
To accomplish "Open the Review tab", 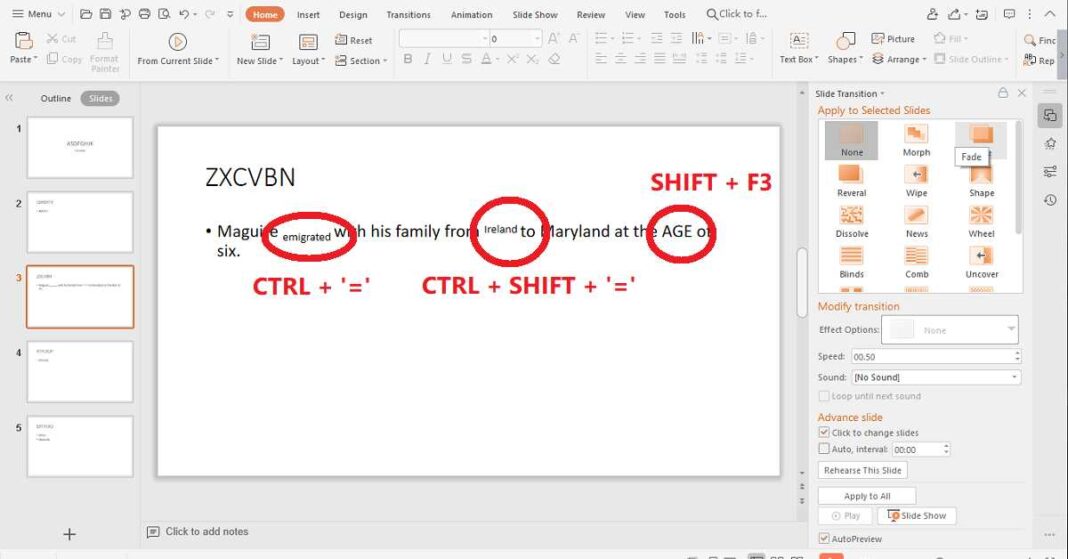I will [591, 14].
